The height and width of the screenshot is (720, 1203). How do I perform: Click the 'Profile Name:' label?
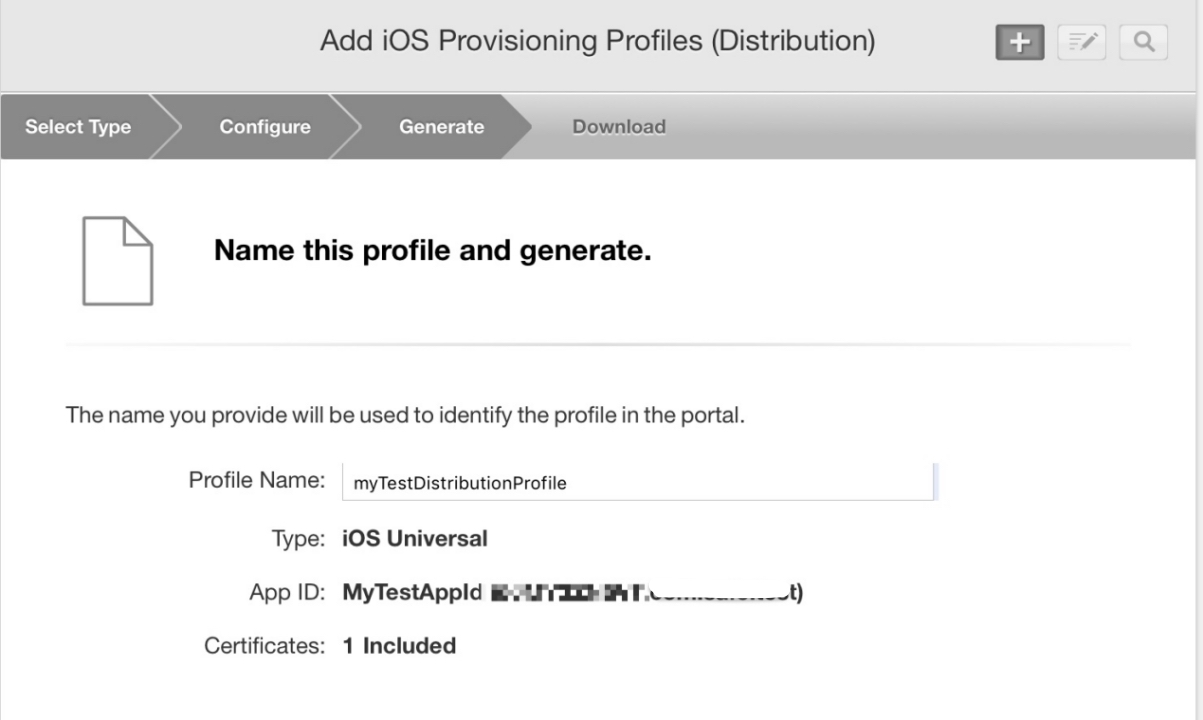coord(257,480)
